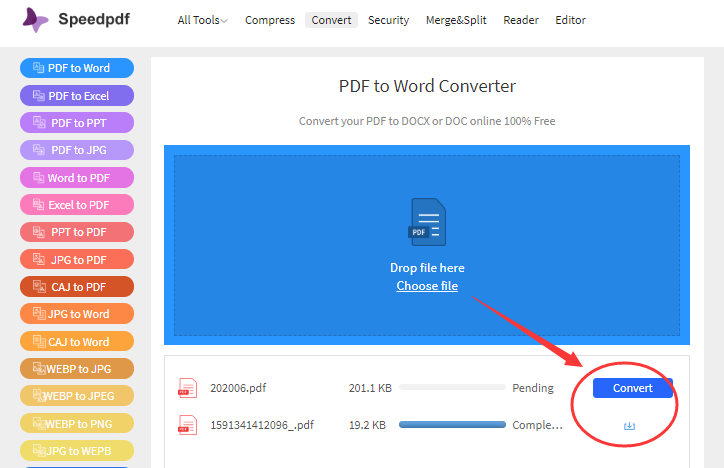Screen dimensions: 724x468
Task: Open the Security menu
Action: [388, 20]
